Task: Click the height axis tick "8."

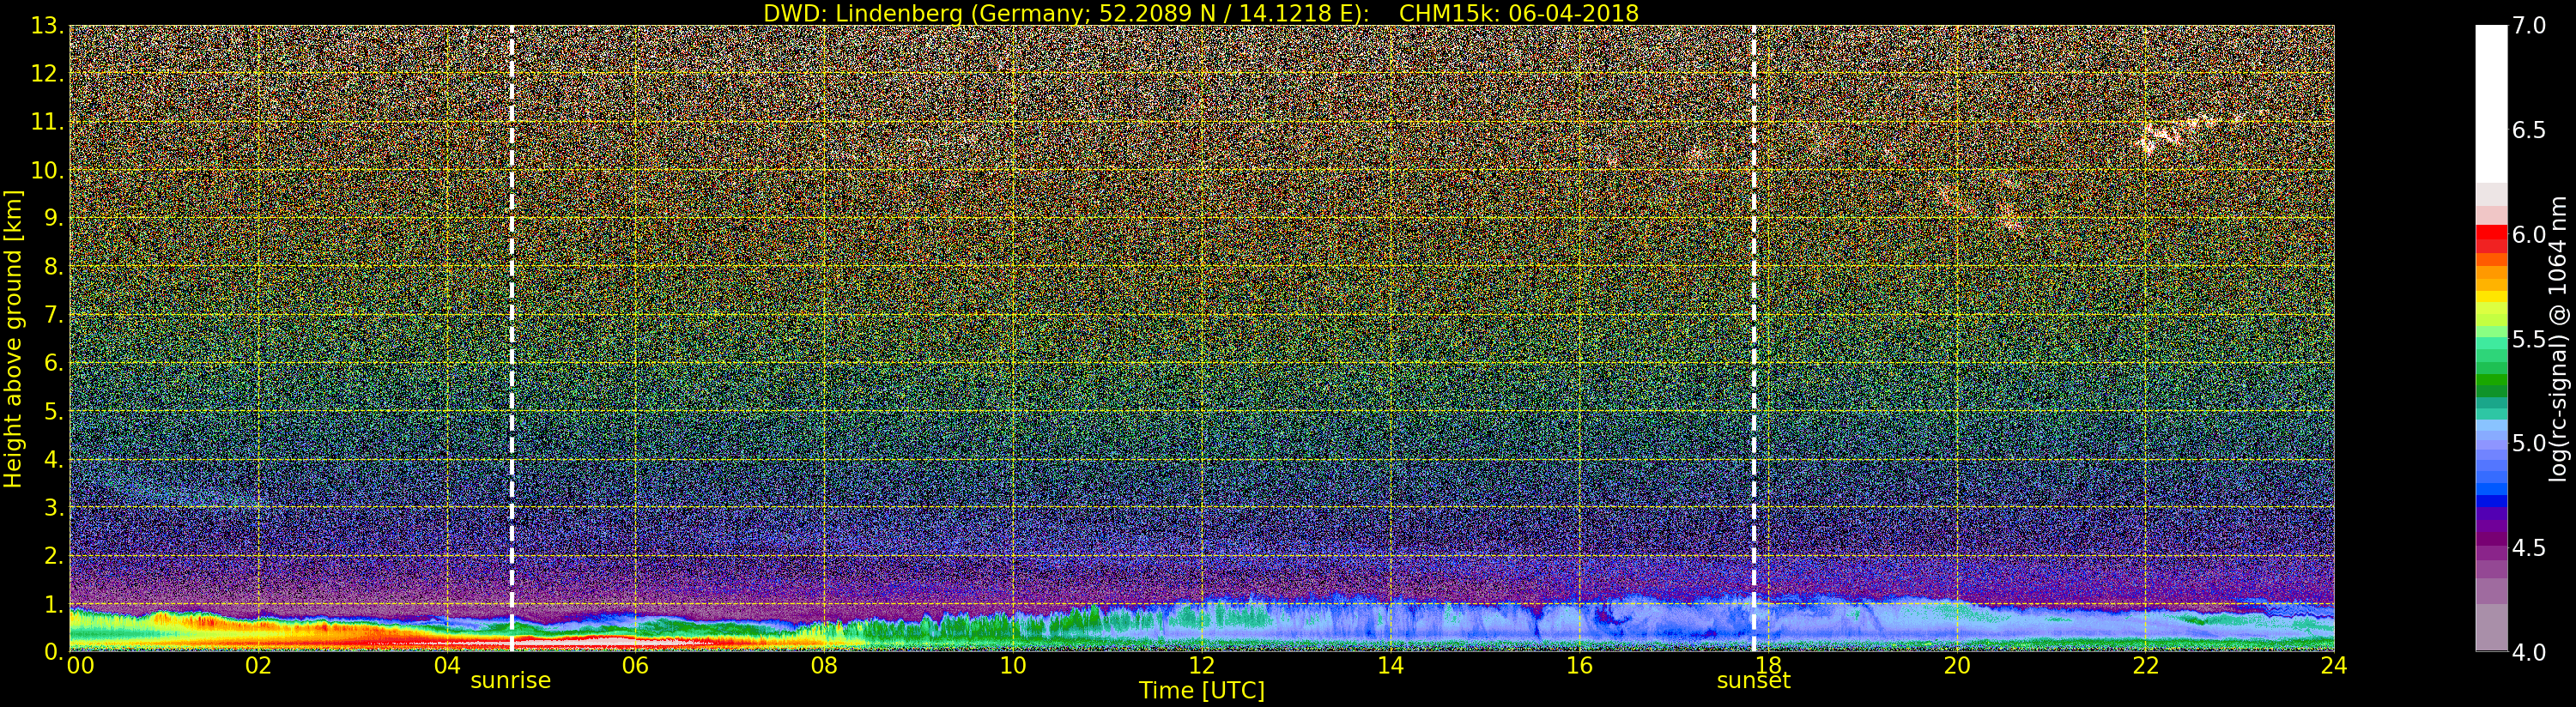Action: click(x=54, y=267)
